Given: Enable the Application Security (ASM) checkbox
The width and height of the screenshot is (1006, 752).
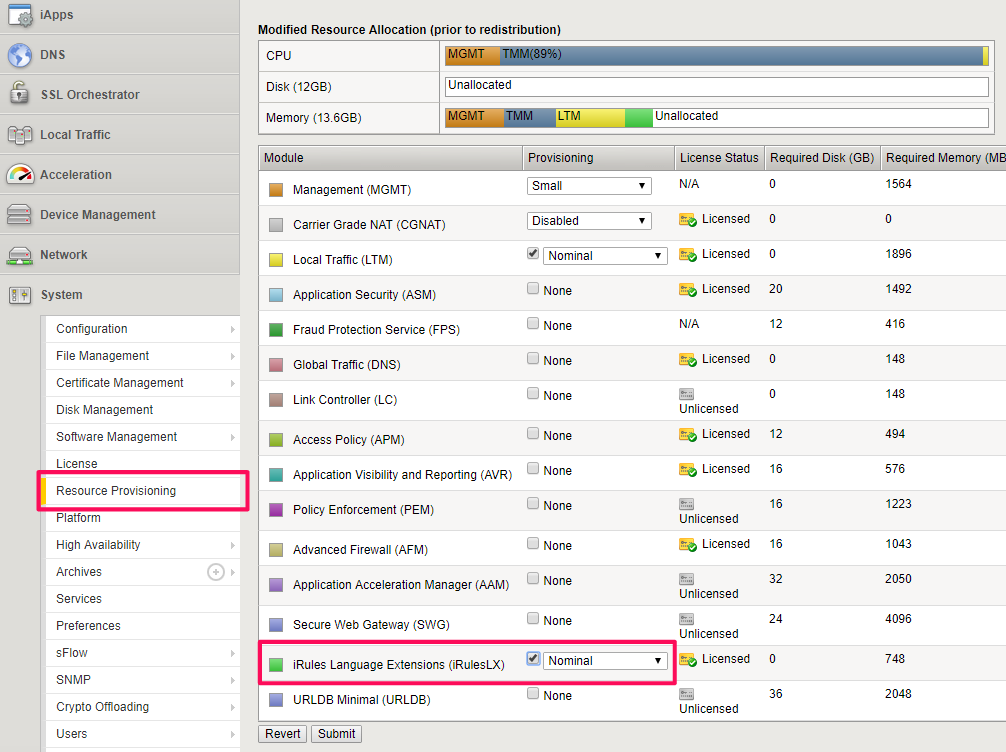Looking at the screenshot, I should point(533,288).
